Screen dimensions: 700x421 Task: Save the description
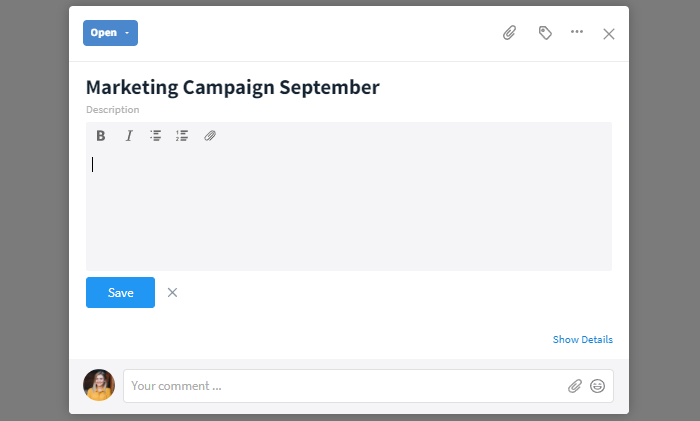[121, 292]
